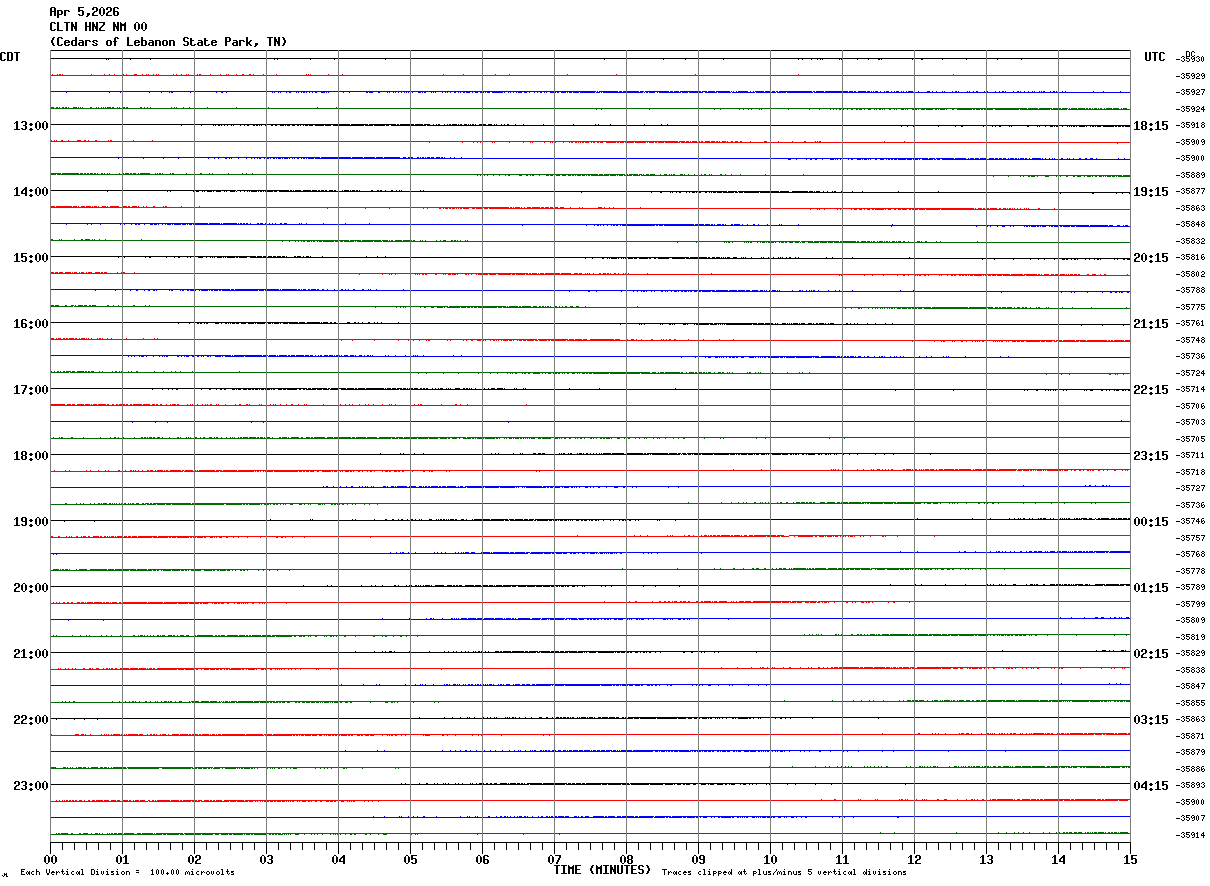Click the 20:00 CDT time label

tap(30, 588)
